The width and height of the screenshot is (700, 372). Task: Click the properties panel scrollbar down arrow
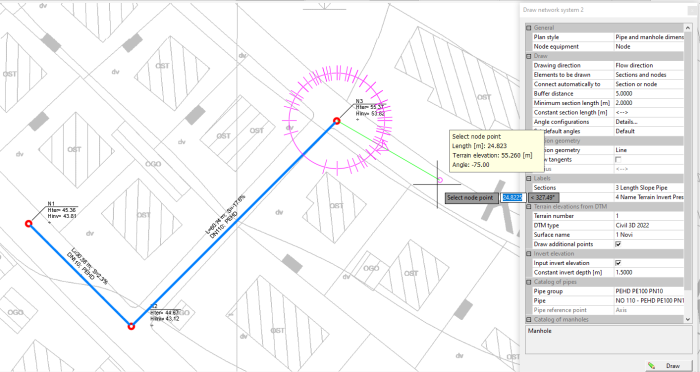(688, 319)
